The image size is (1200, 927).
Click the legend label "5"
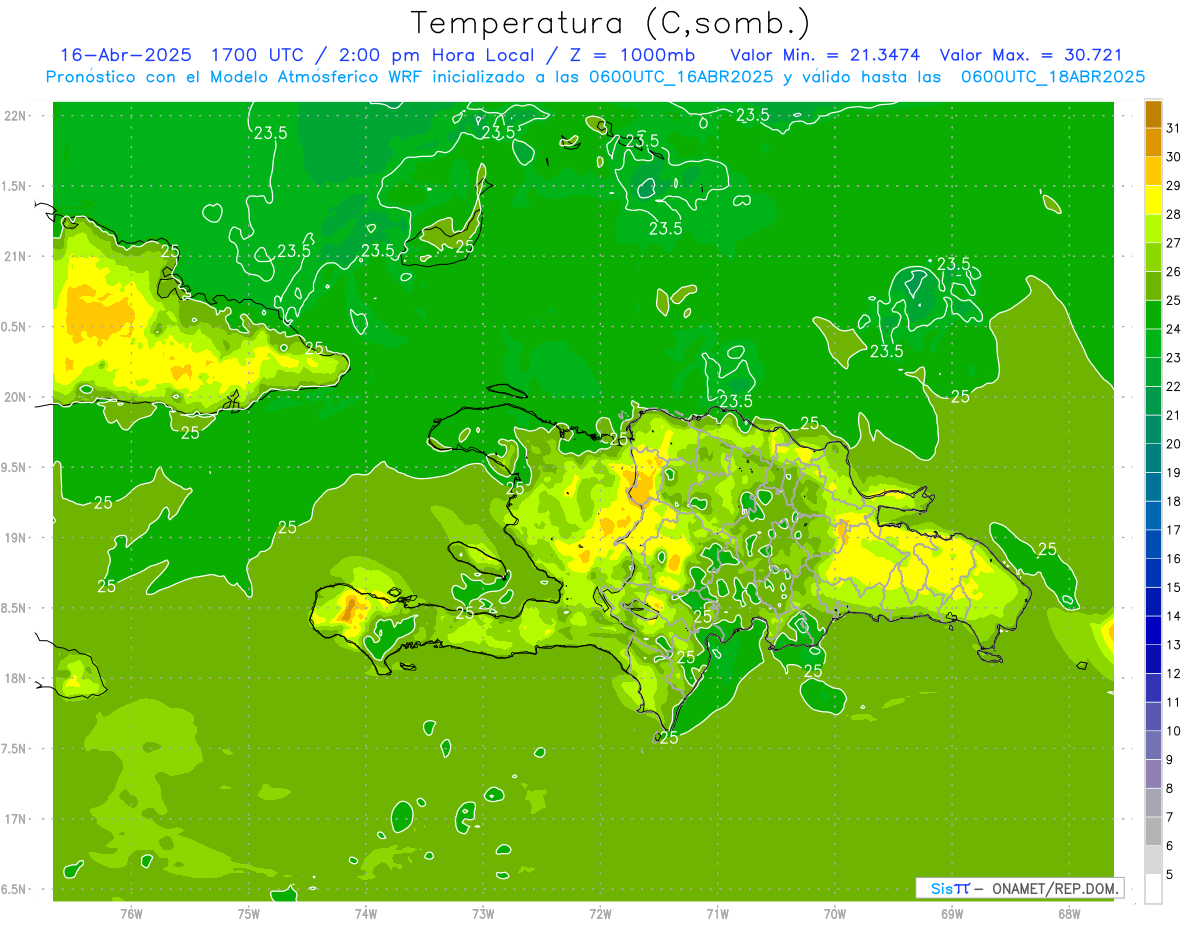(x=1170, y=874)
